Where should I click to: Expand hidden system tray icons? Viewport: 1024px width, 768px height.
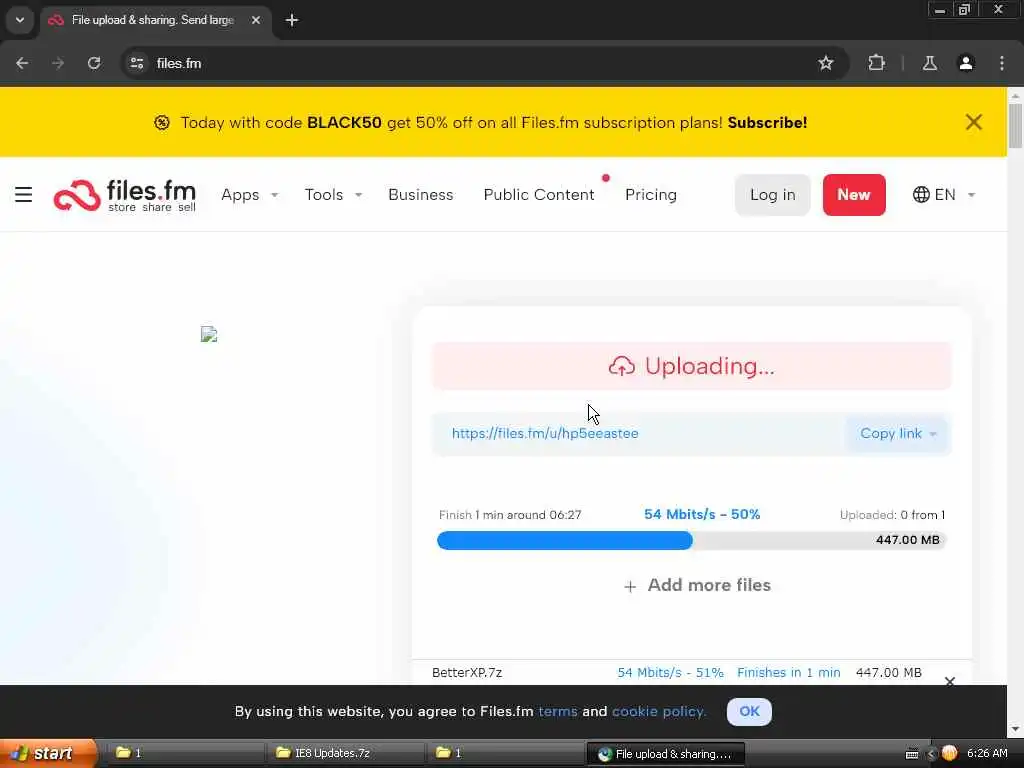pyautogui.click(x=931, y=754)
